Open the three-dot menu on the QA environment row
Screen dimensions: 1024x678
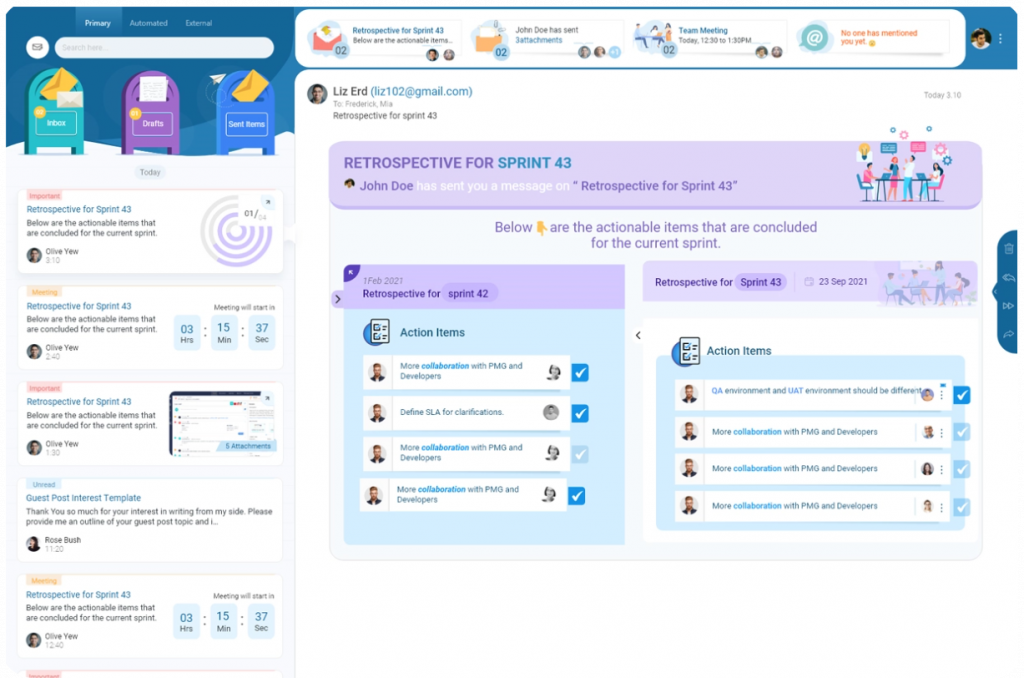[x=942, y=395]
